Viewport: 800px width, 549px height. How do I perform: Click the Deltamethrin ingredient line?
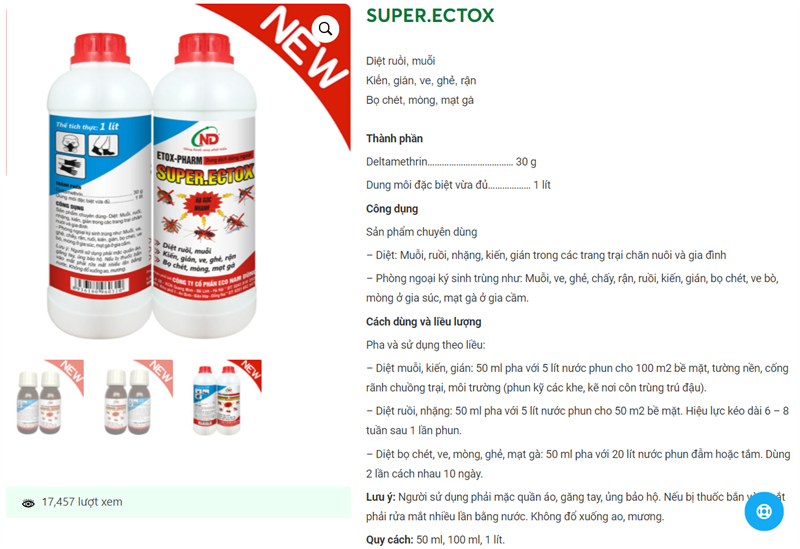point(451,162)
